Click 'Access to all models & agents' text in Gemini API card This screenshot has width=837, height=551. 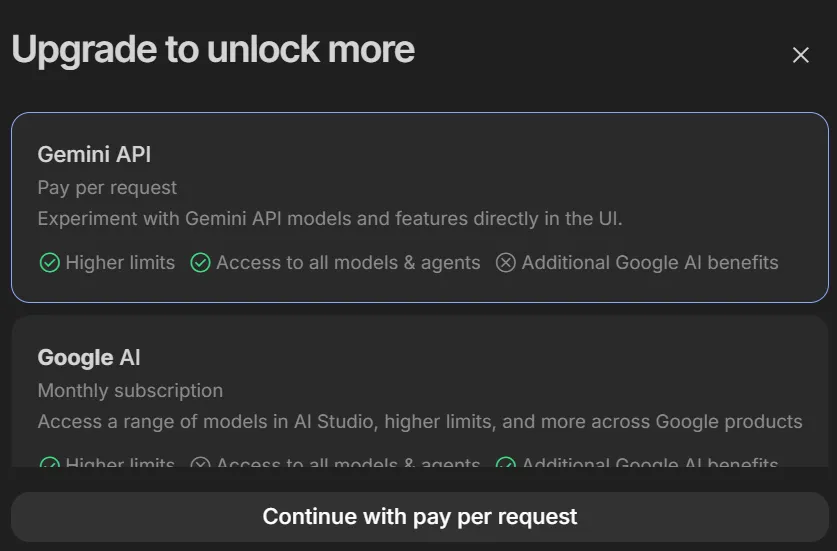[x=348, y=263]
